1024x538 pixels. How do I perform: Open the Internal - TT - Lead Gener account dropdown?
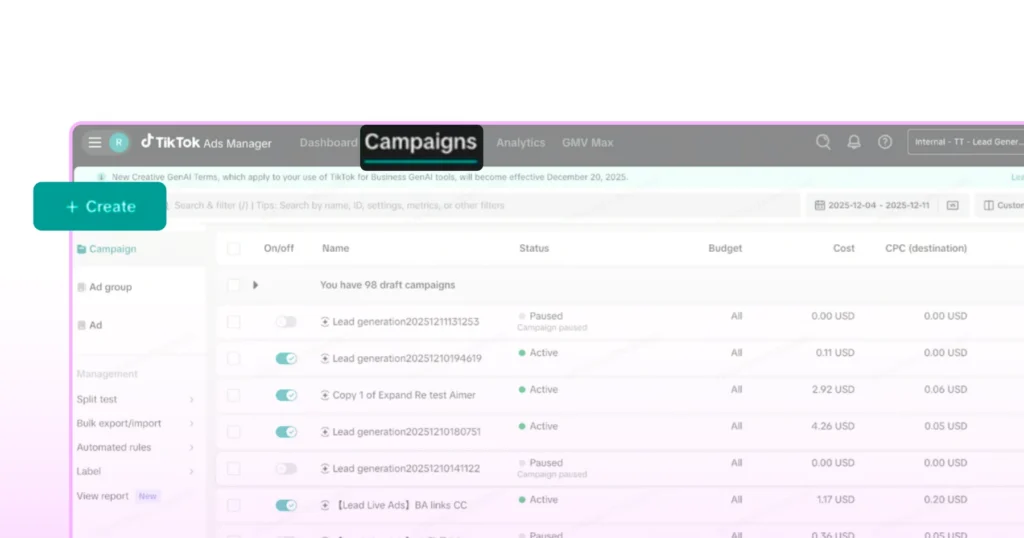click(966, 142)
